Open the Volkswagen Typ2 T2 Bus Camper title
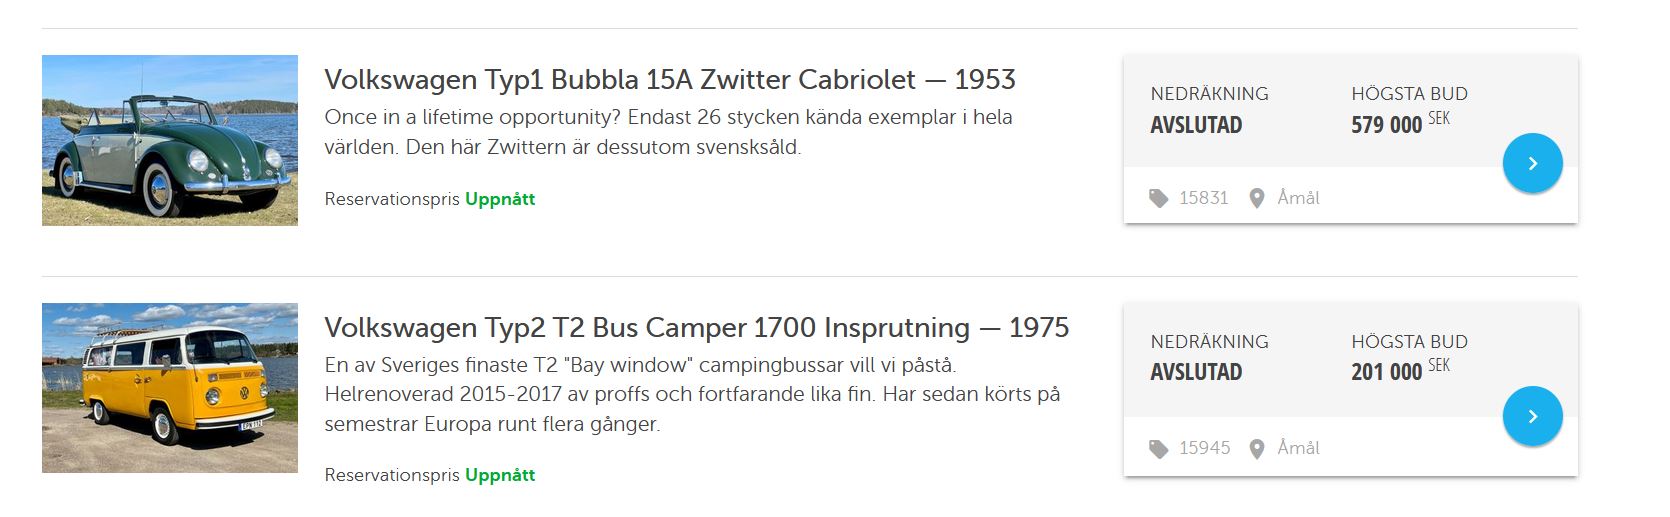This screenshot has height=517, width=1670. pos(696,328)
